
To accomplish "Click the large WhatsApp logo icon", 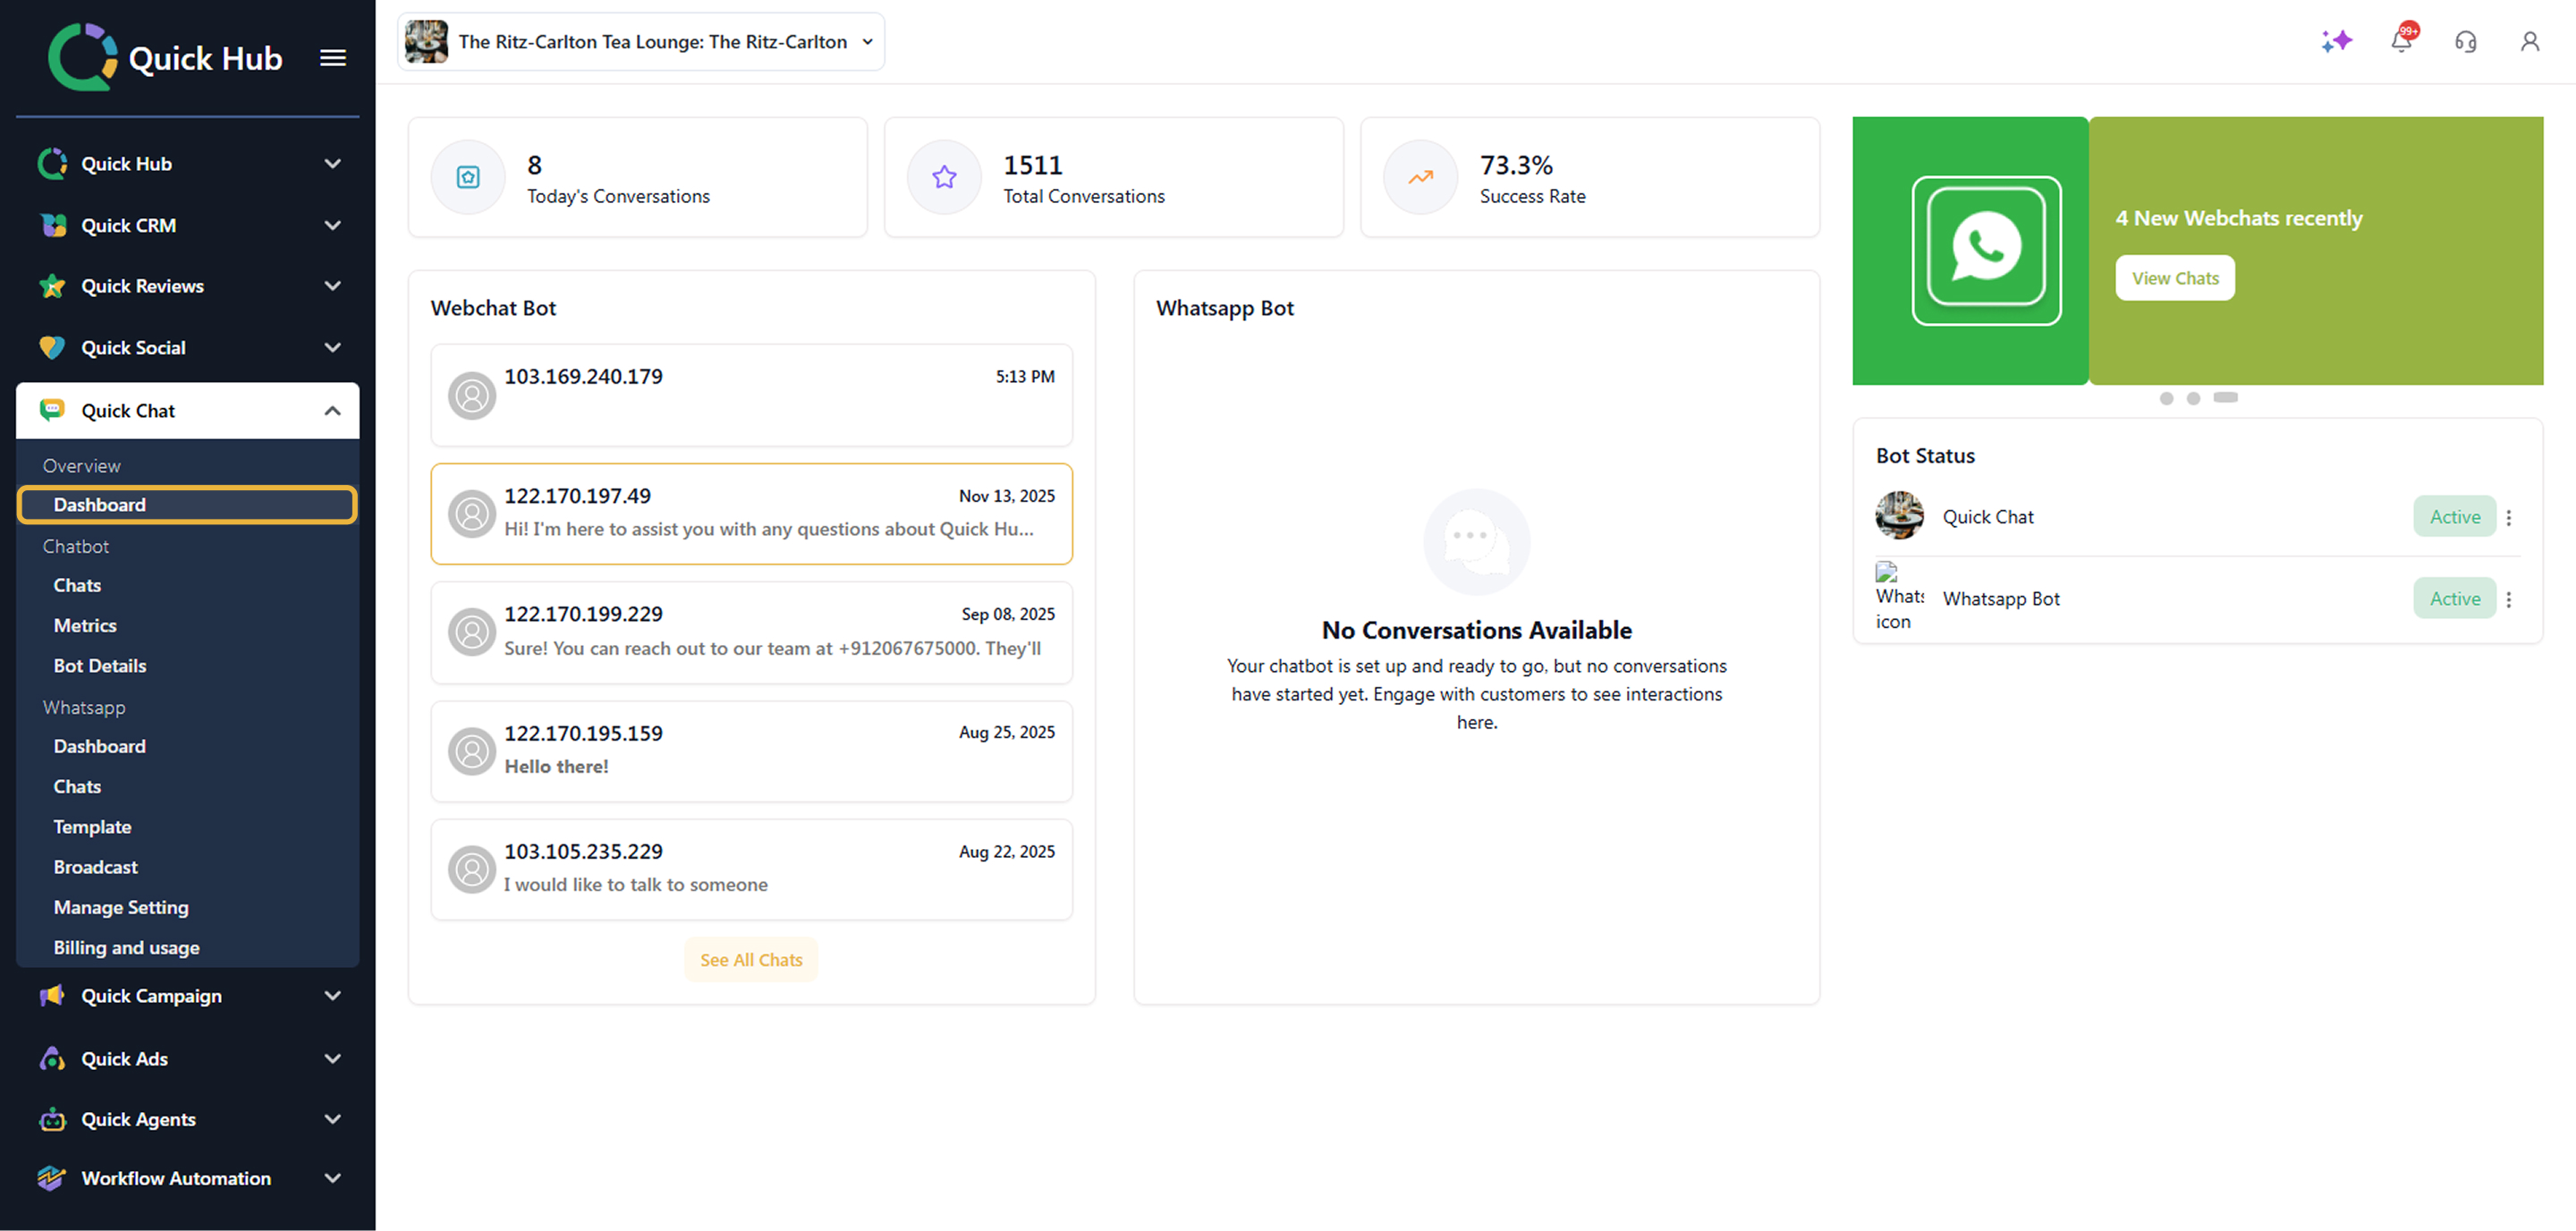I will click(x=1985, y=250).
